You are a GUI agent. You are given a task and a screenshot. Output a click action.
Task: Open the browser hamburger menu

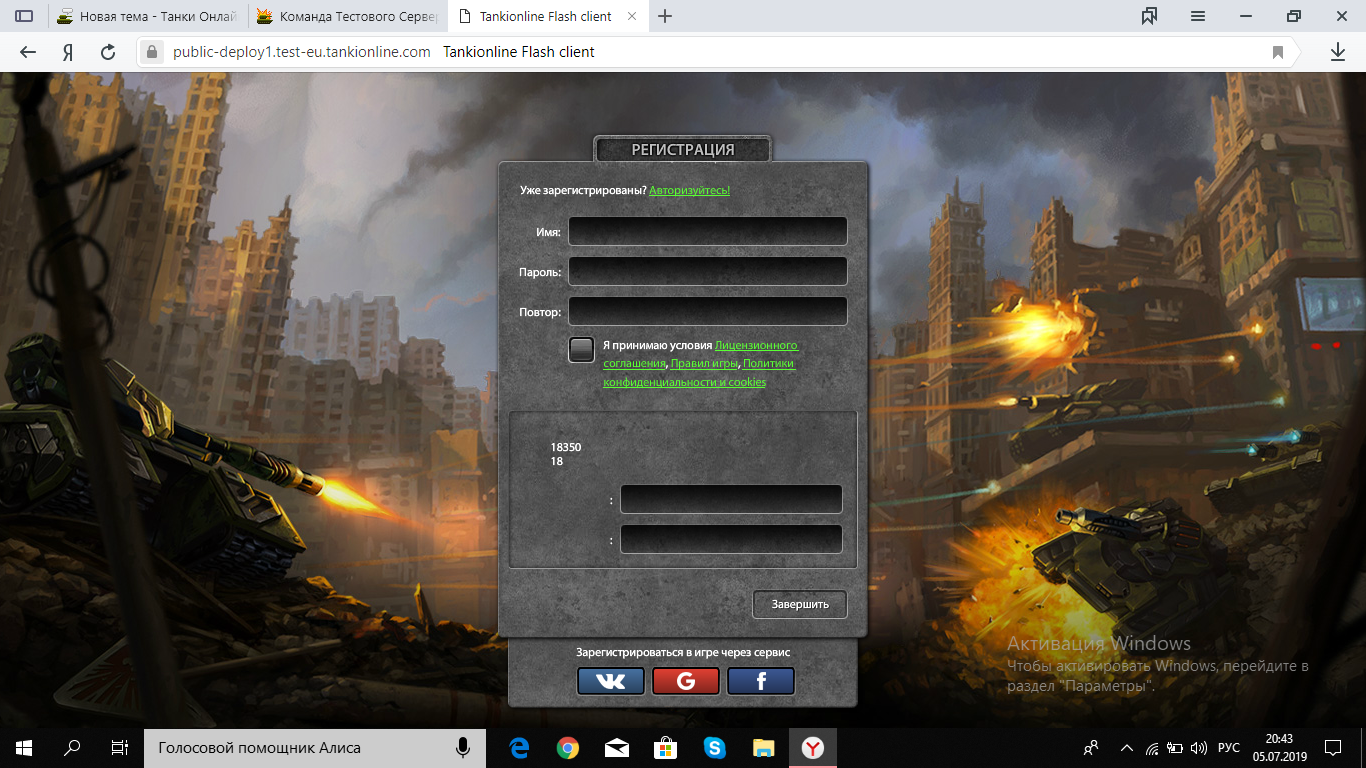click(x=1197, y=16)
